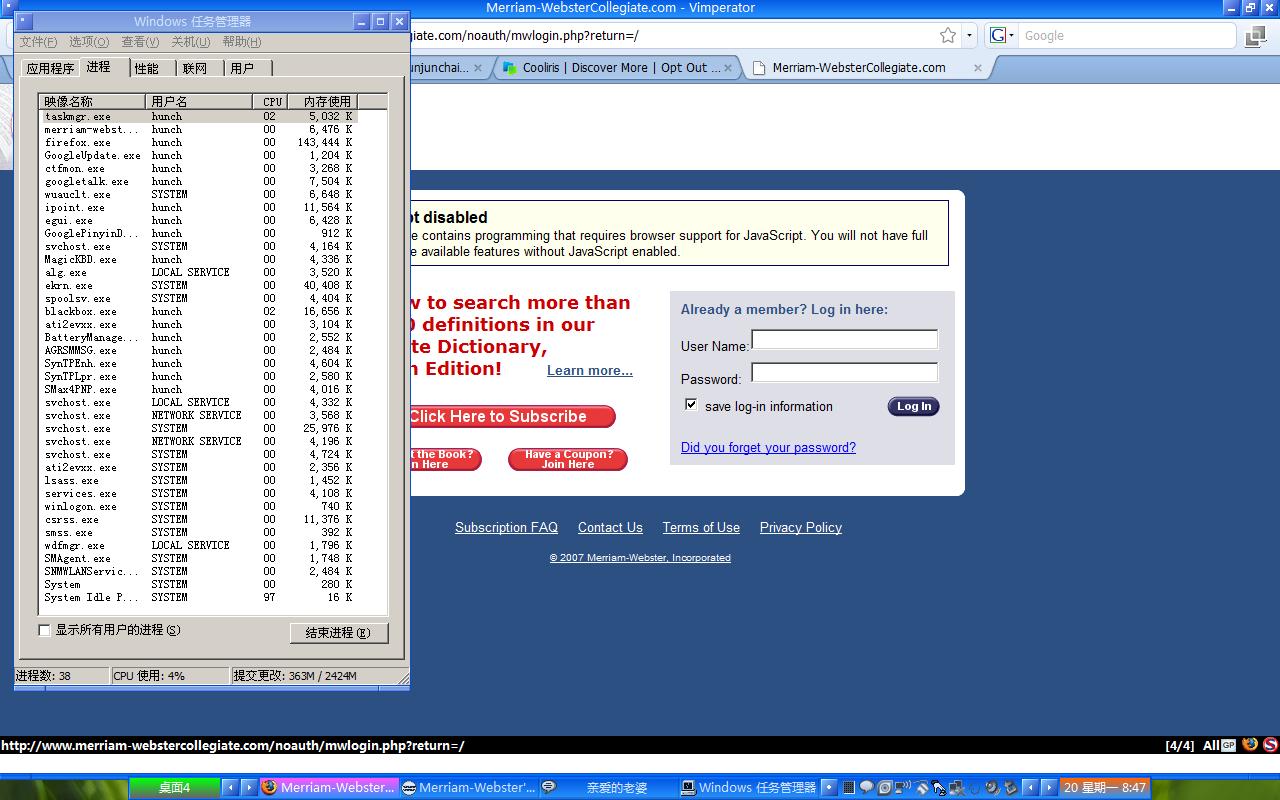Select the googletalk.exe process row

pos(199,182)
